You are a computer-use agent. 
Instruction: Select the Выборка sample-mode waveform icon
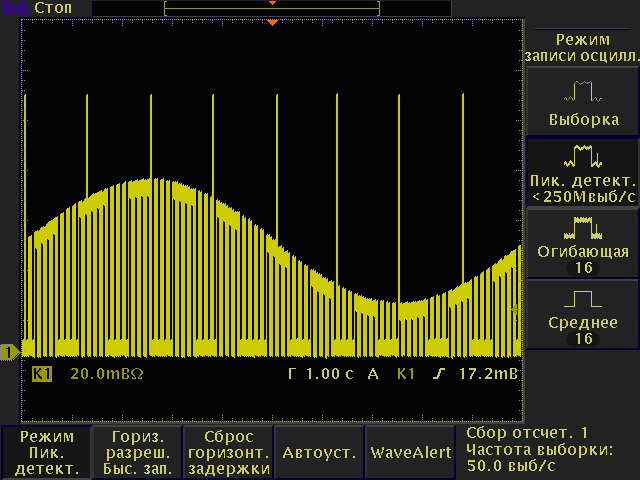582,92
